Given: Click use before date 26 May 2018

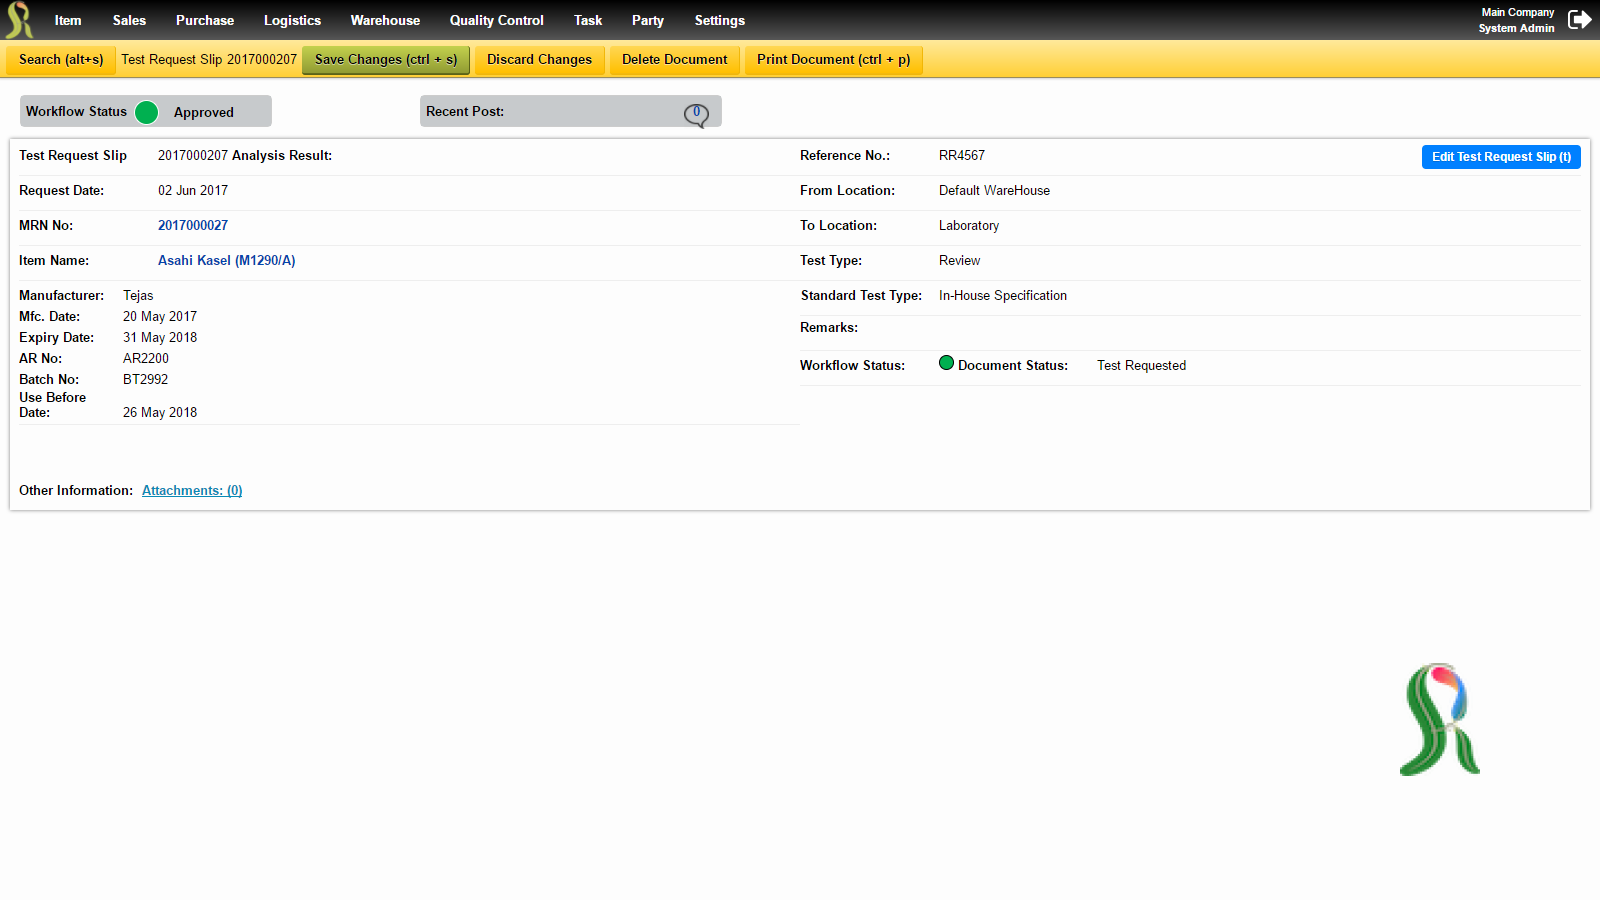Looking at the screenshot, I should [160, 413].
